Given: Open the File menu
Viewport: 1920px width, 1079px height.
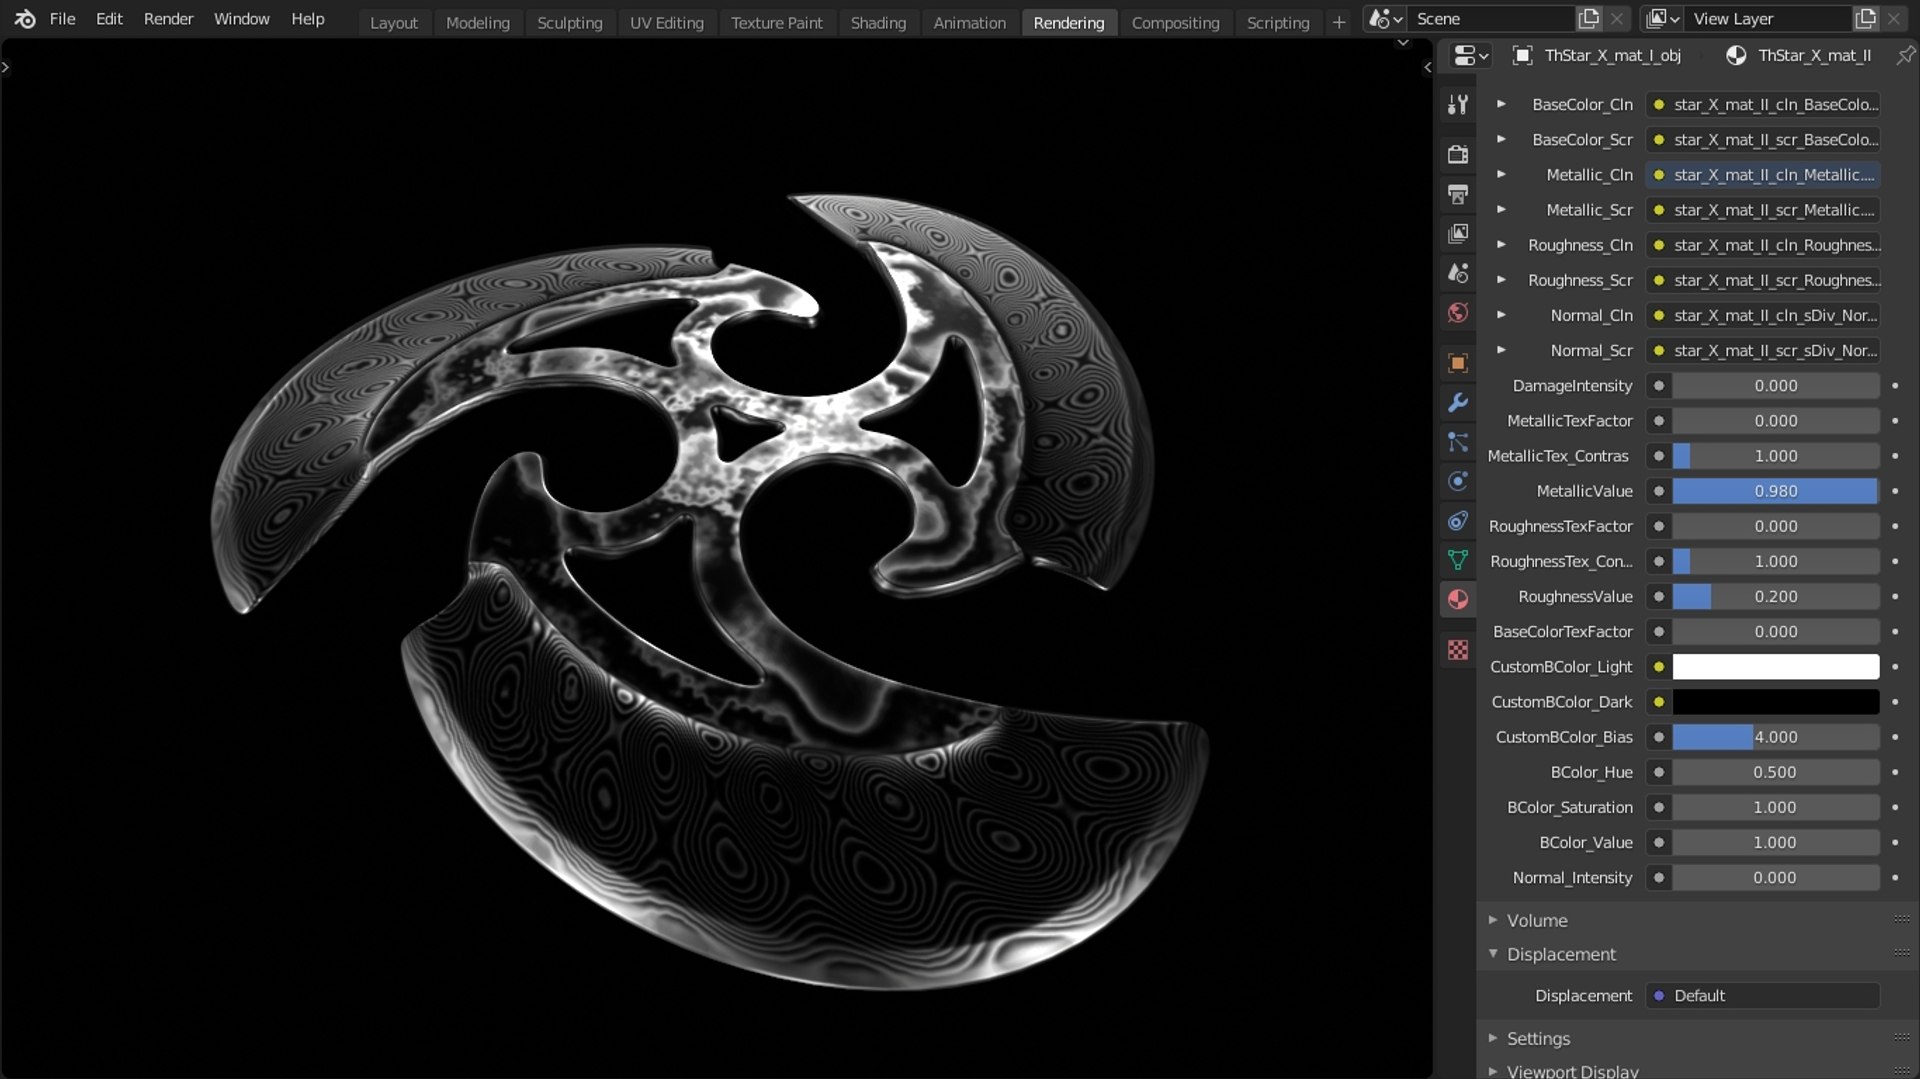Looking at the screenshot, I should click(62, 19).
